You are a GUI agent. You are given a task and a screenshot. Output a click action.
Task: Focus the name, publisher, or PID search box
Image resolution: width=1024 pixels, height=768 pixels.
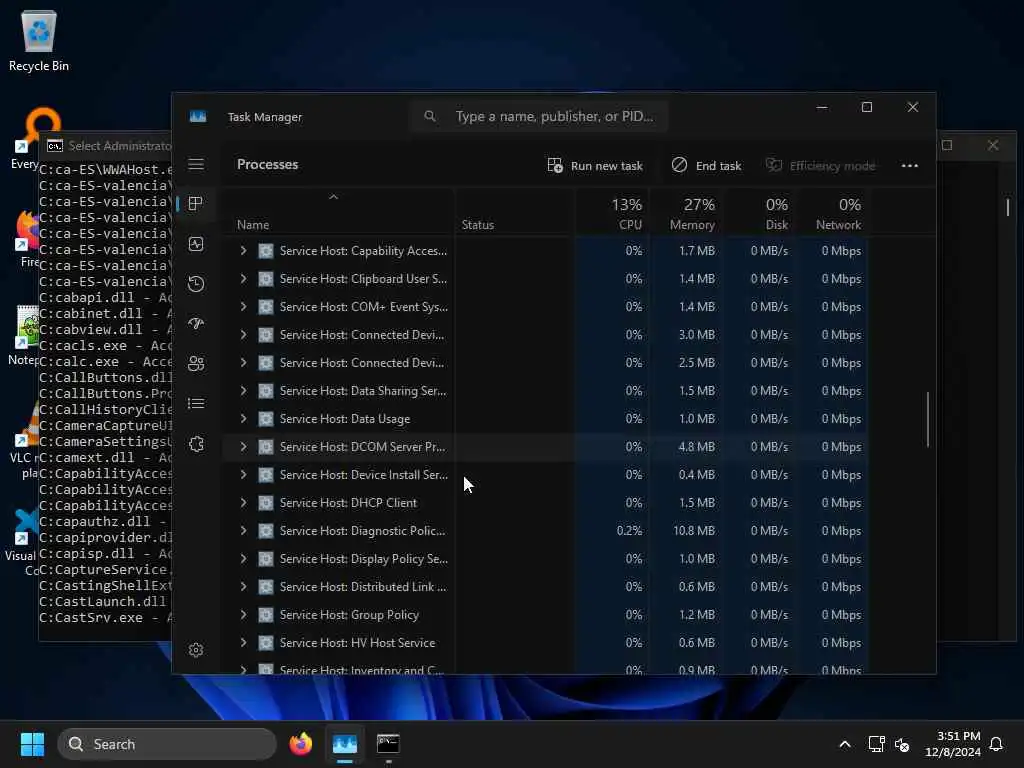pos(539,116)
